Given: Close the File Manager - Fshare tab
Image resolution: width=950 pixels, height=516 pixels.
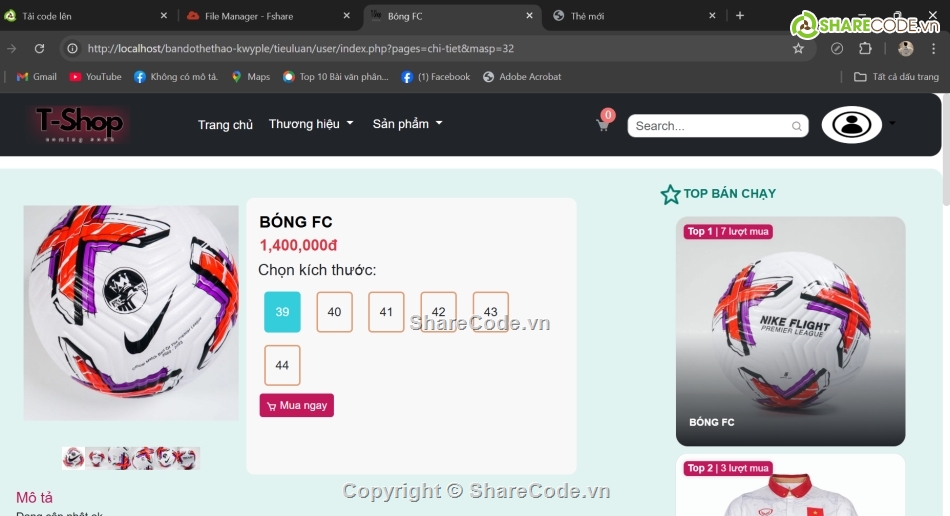Looking at the screenshot, I should click(347, 16).
